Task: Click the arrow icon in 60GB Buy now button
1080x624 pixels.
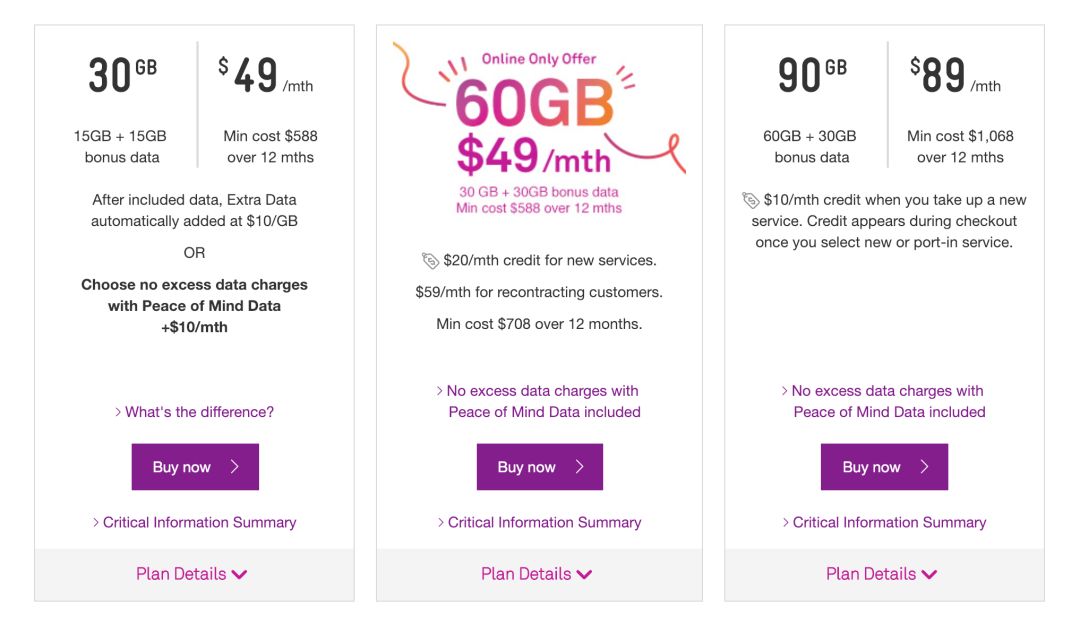Action: click(580, 467)
